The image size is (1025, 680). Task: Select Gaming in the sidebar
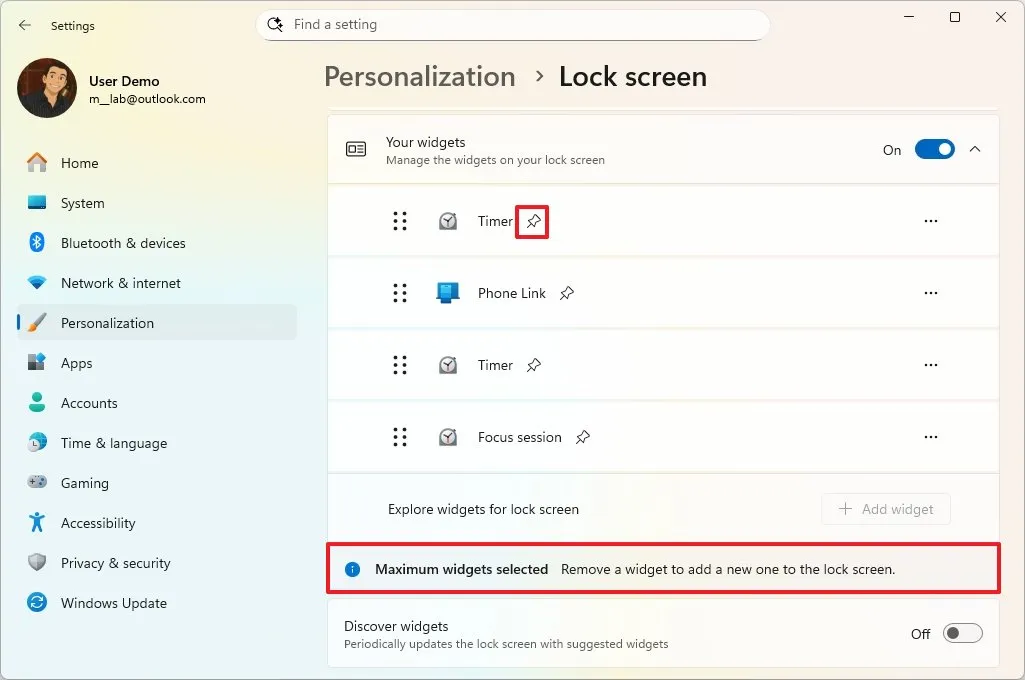84,483
